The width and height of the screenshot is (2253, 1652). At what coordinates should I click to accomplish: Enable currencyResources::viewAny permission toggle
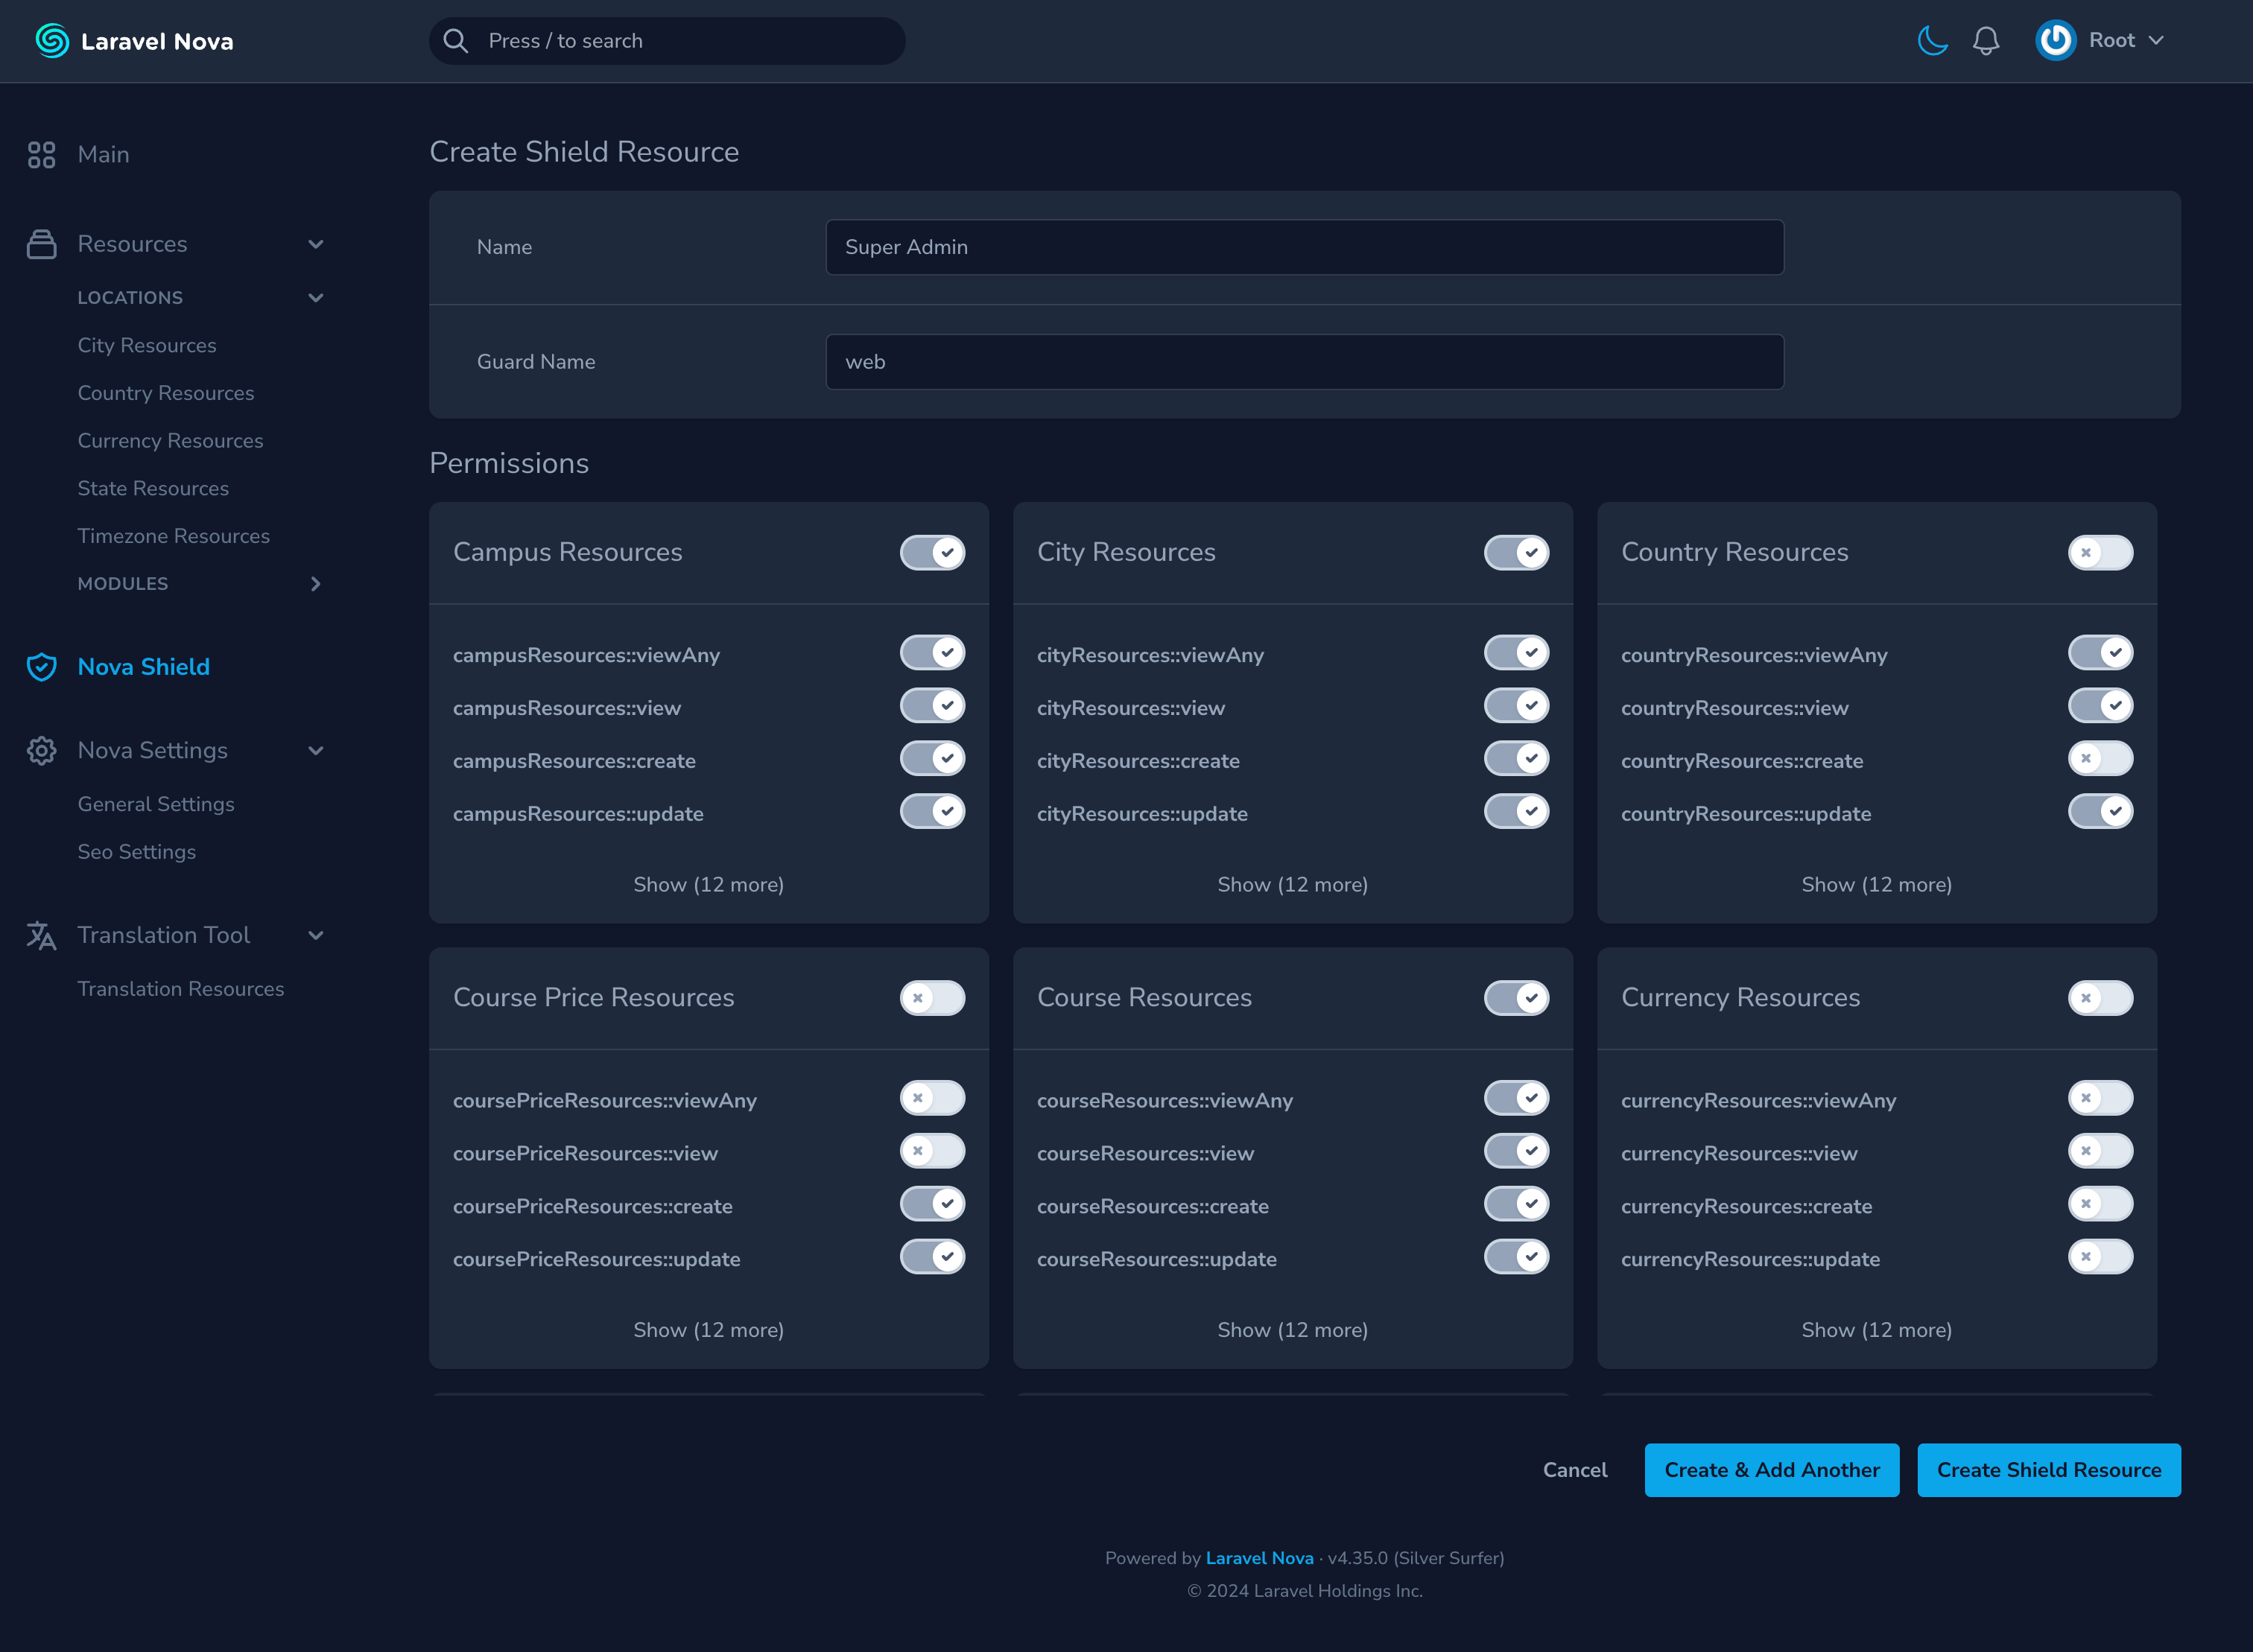tap(2100, 1099)
